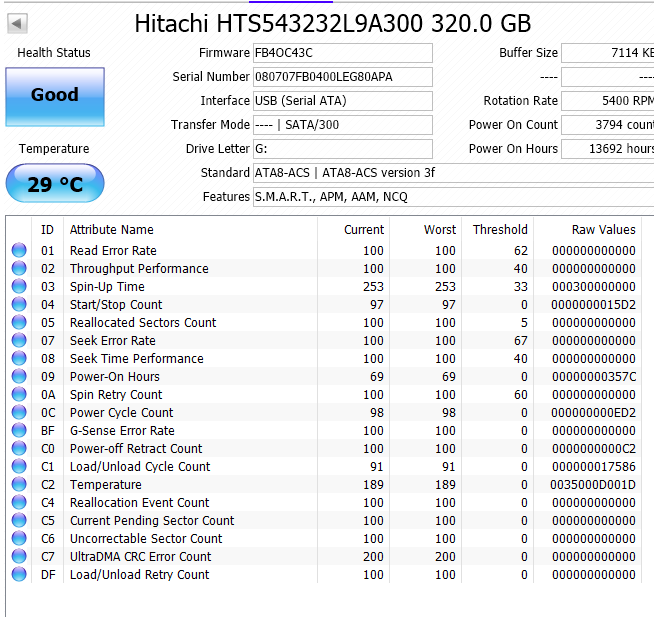
Task: Select the Uncorrectable Sector Count attribute name
Action: 146,539
